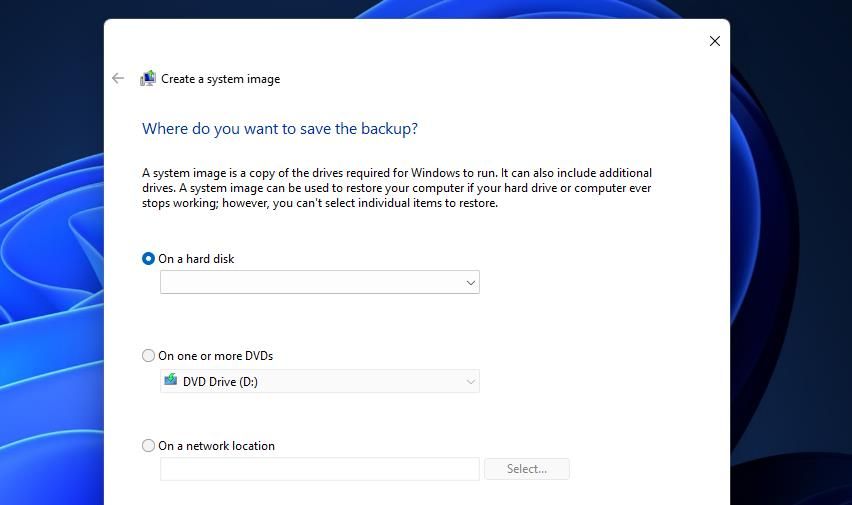Select the On a hard disk radio button
This screenshot has height=505, width=852.
149,258
